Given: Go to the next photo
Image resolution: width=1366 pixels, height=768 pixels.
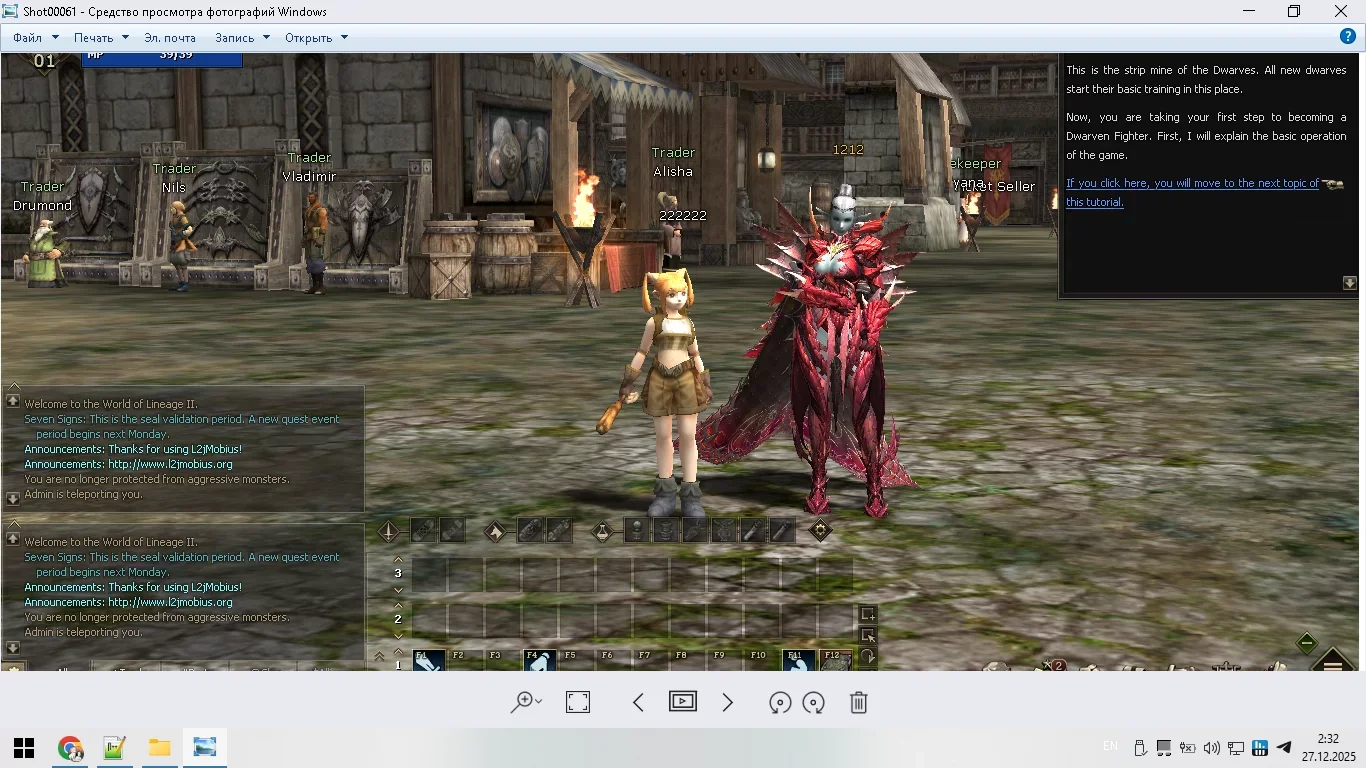Looking at the screenshot, I should (x=728, y=702).
